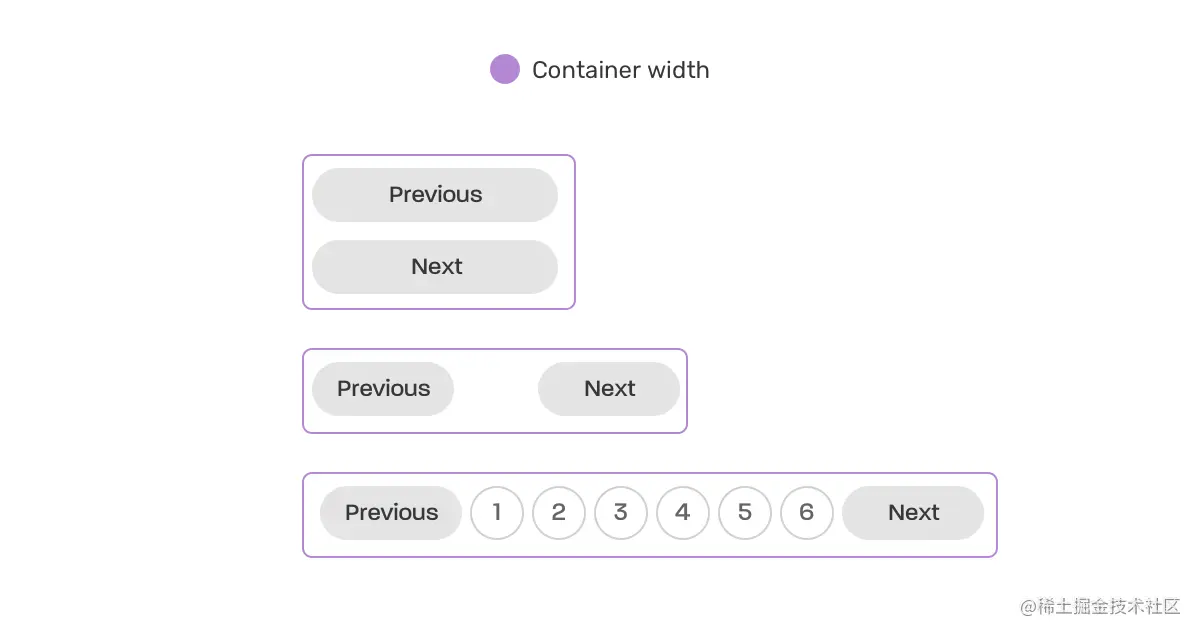Click the Container width legend label
Viewport: 1200px width, 636px height.
[621, 70]
